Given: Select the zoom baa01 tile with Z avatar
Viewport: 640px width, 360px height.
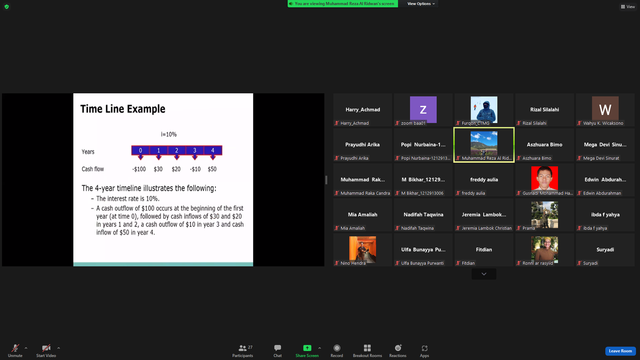Looking at the screenshot, I should (423, 110).
